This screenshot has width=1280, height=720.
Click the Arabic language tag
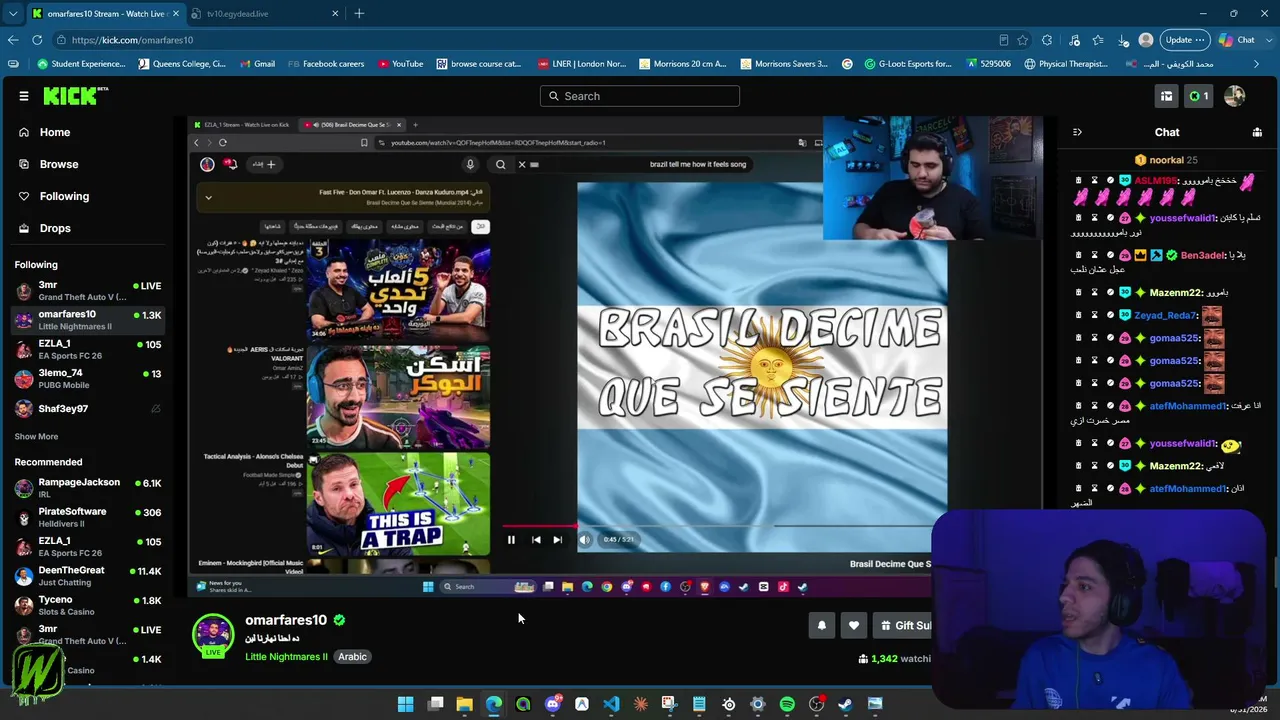(x=352, y=657)
